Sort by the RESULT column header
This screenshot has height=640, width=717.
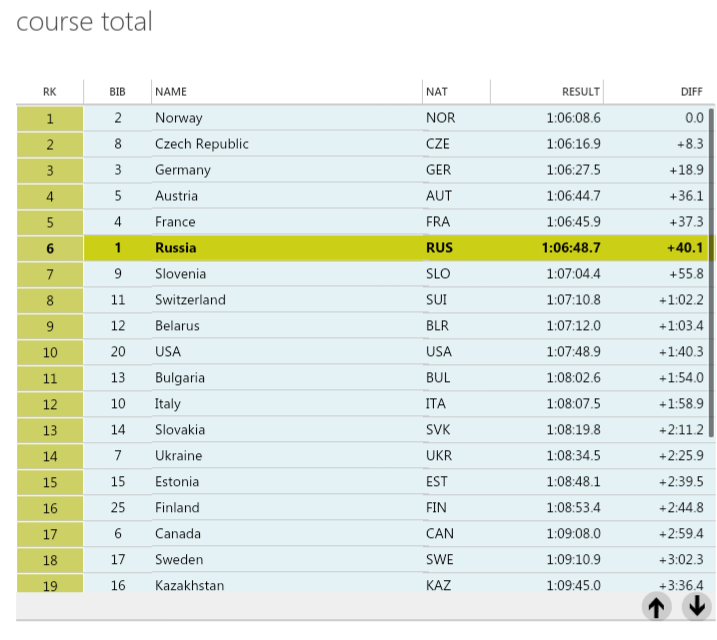[x=547, y=92]
